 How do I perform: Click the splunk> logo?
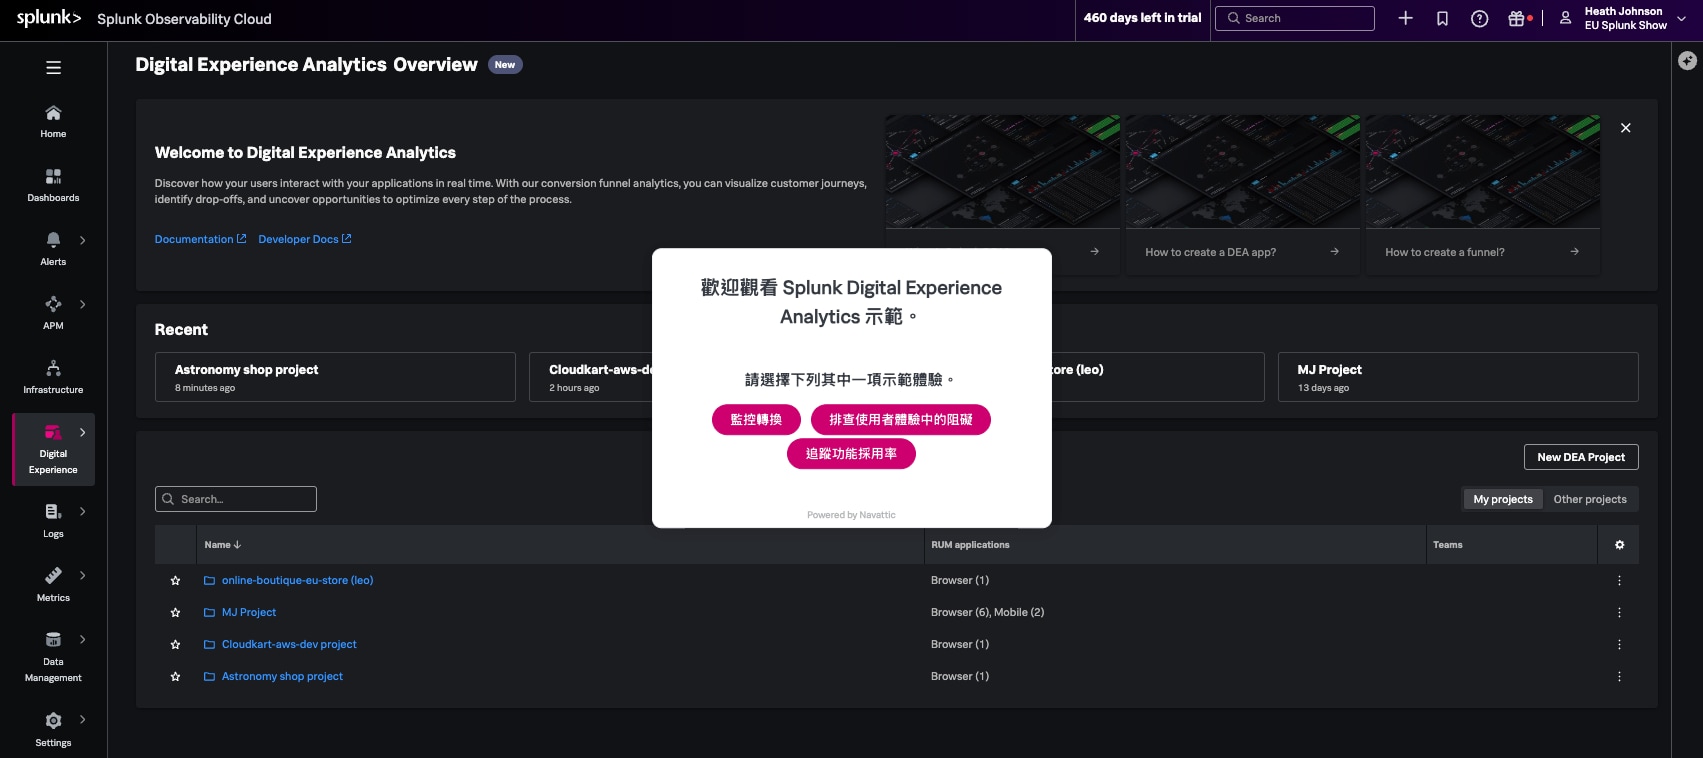[x=49, y=18]
